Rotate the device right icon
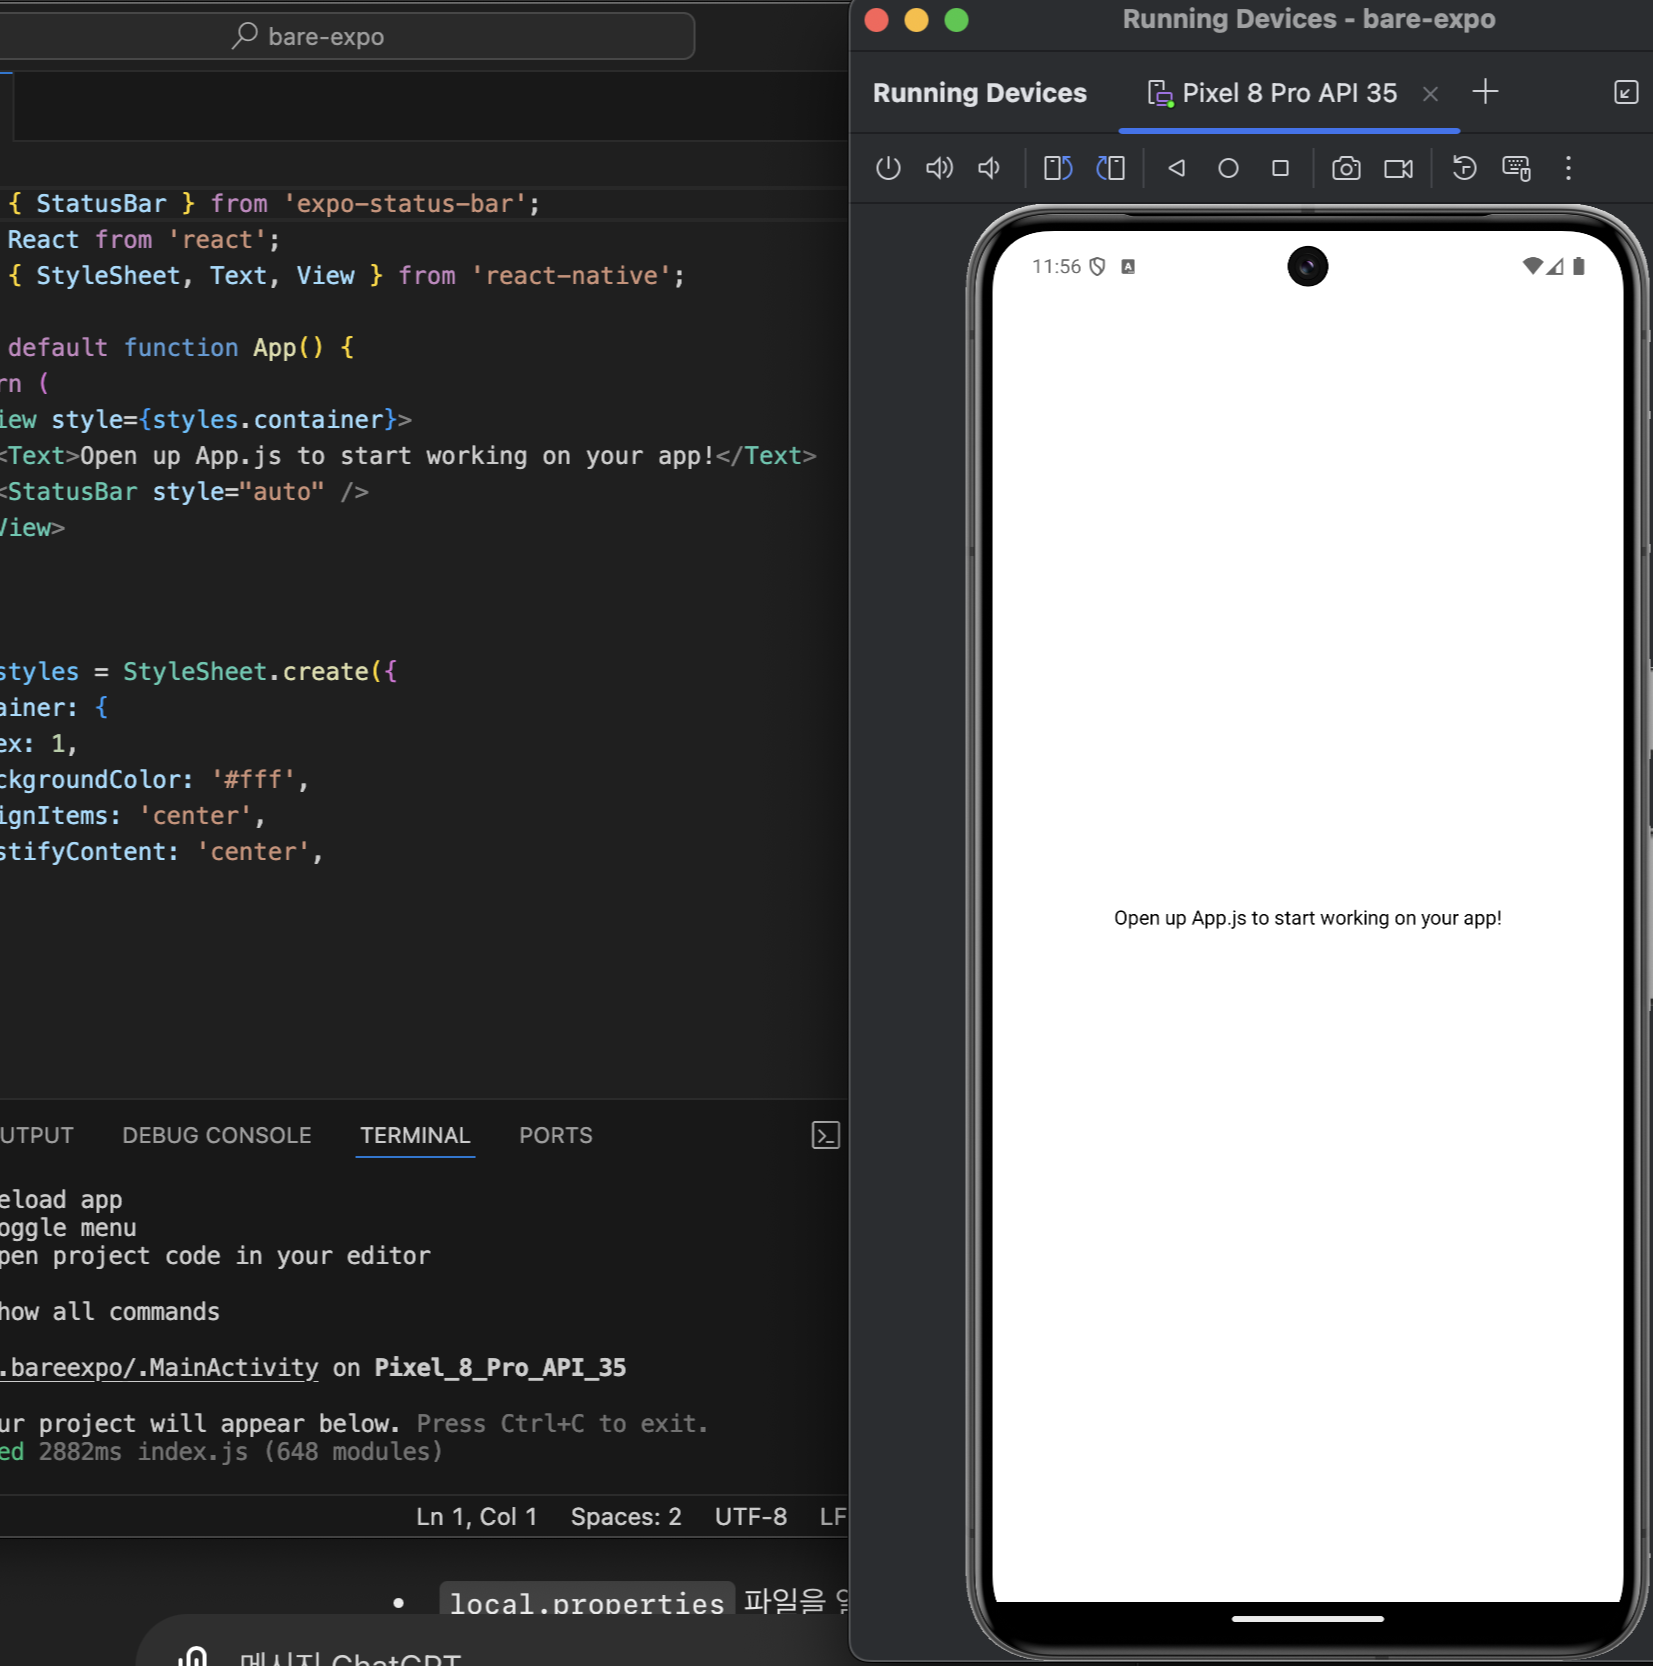The width and height of the screenshot is (1666, 1666). click(1110, 168)
